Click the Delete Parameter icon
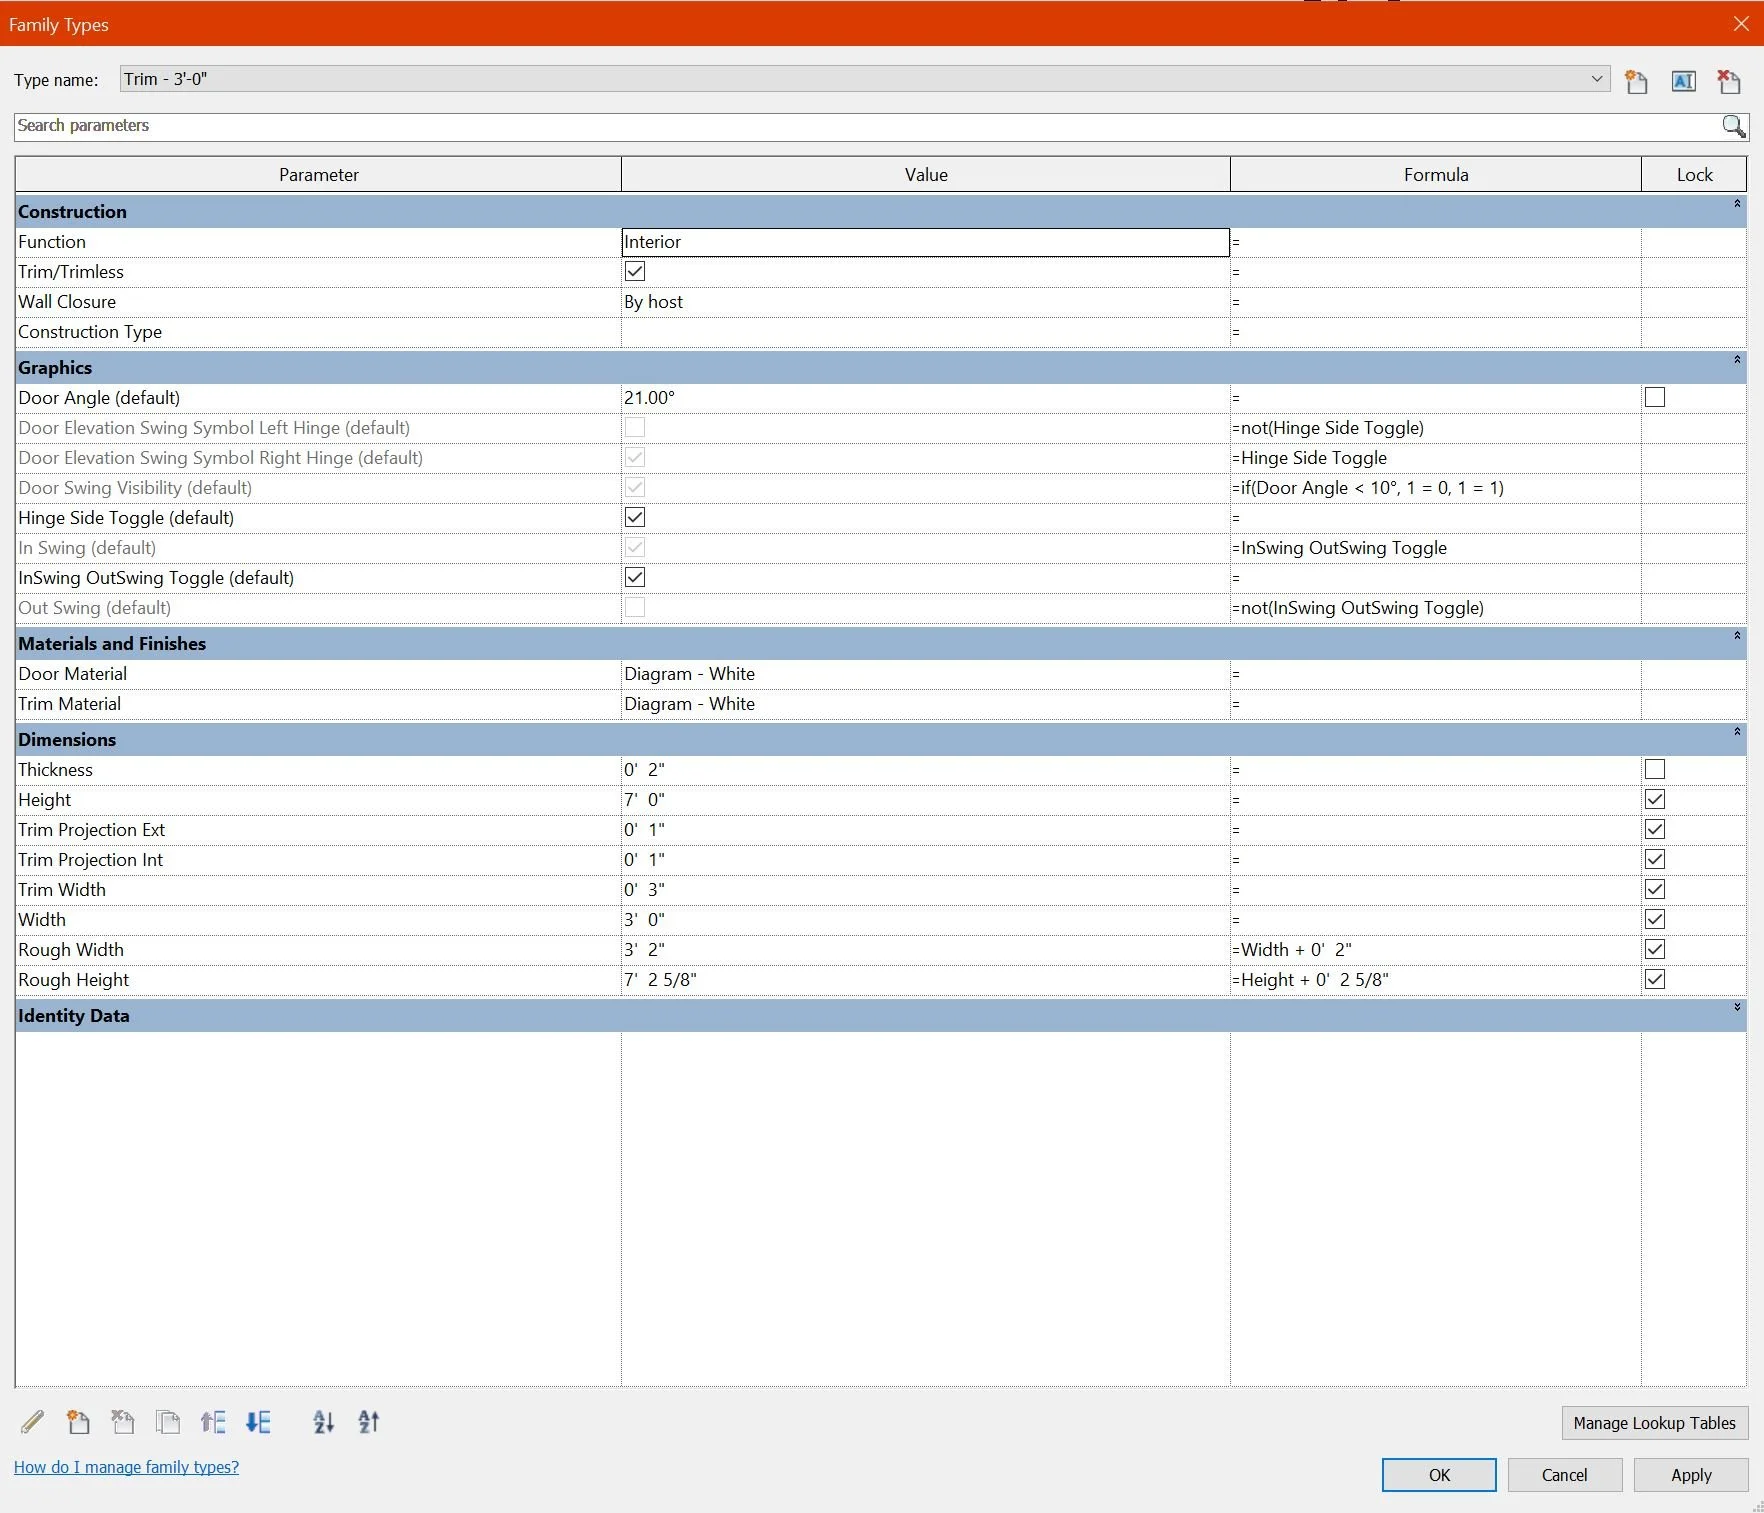This screenshot has width=1764, height=1513. 123,1422
